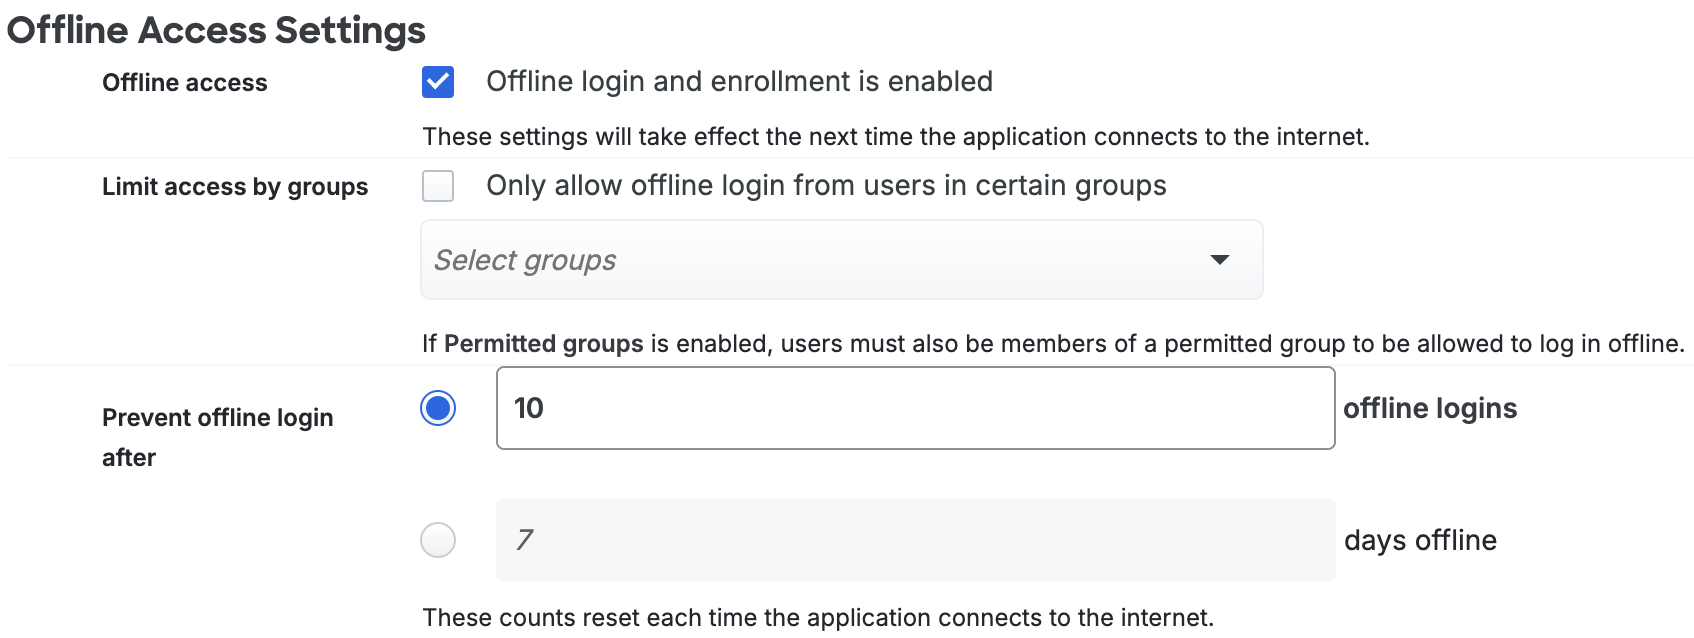
Task: Click the 'Offline access' row label
Action: click(185, 83)
